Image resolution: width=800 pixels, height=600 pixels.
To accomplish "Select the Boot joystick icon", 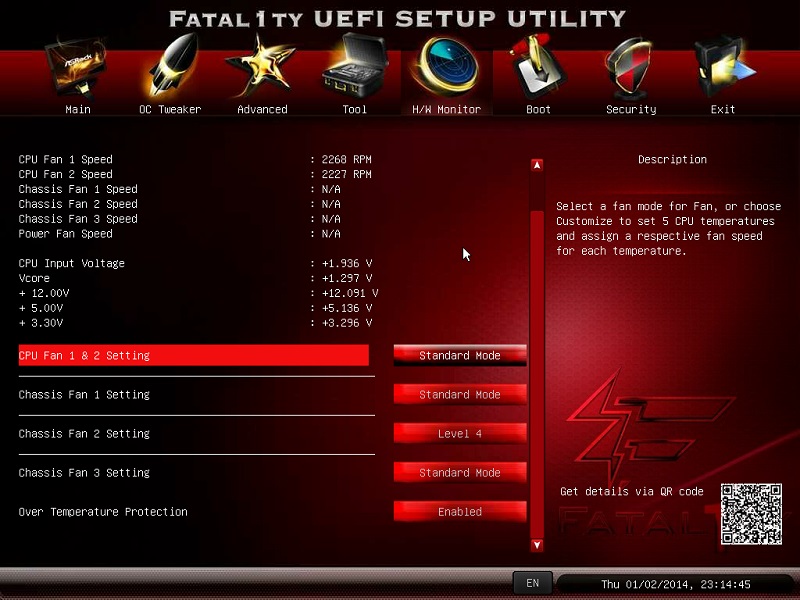I will pyautogui.click(x=538, y=68).
